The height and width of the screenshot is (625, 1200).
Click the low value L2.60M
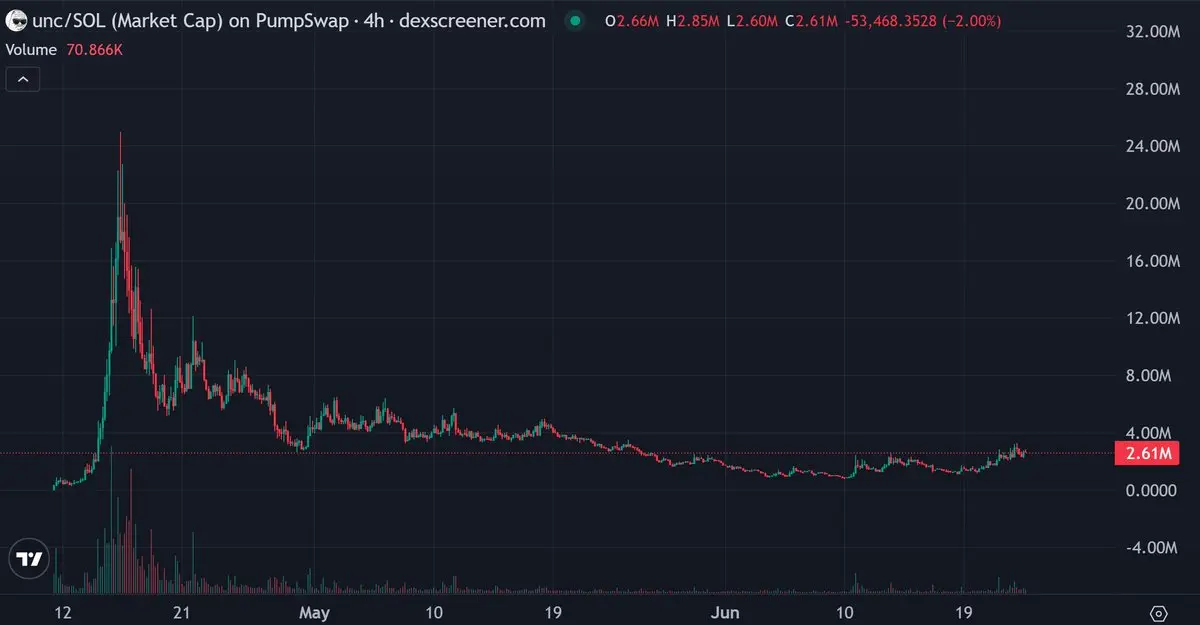752,20
